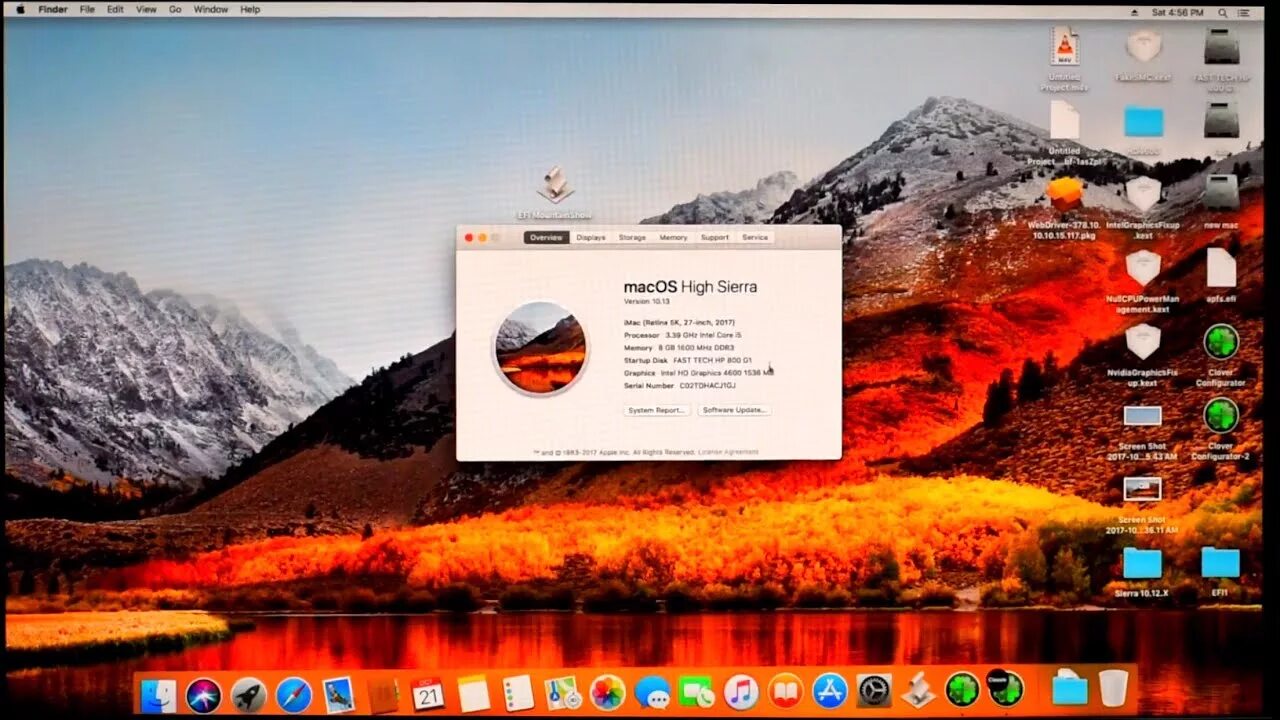Open EFI Mounter app icon in Dock

click(x=918, y=689)
